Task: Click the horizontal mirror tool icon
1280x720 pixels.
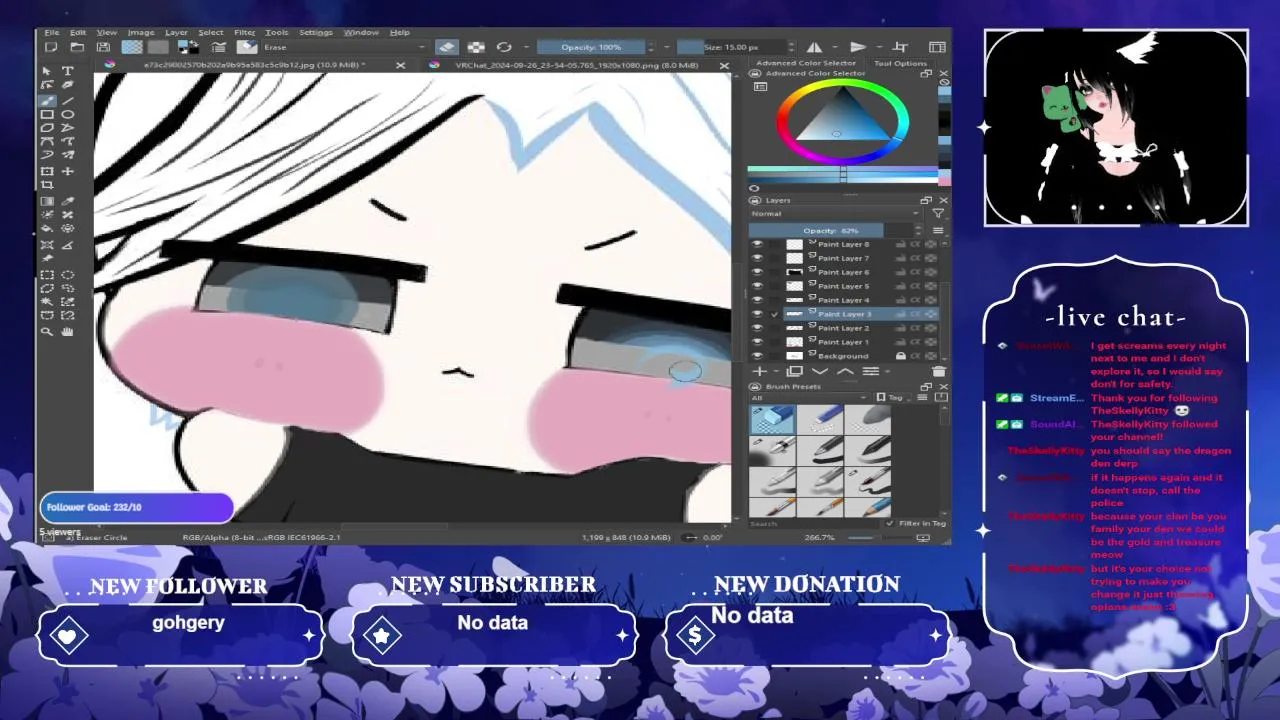Action: 814,47
